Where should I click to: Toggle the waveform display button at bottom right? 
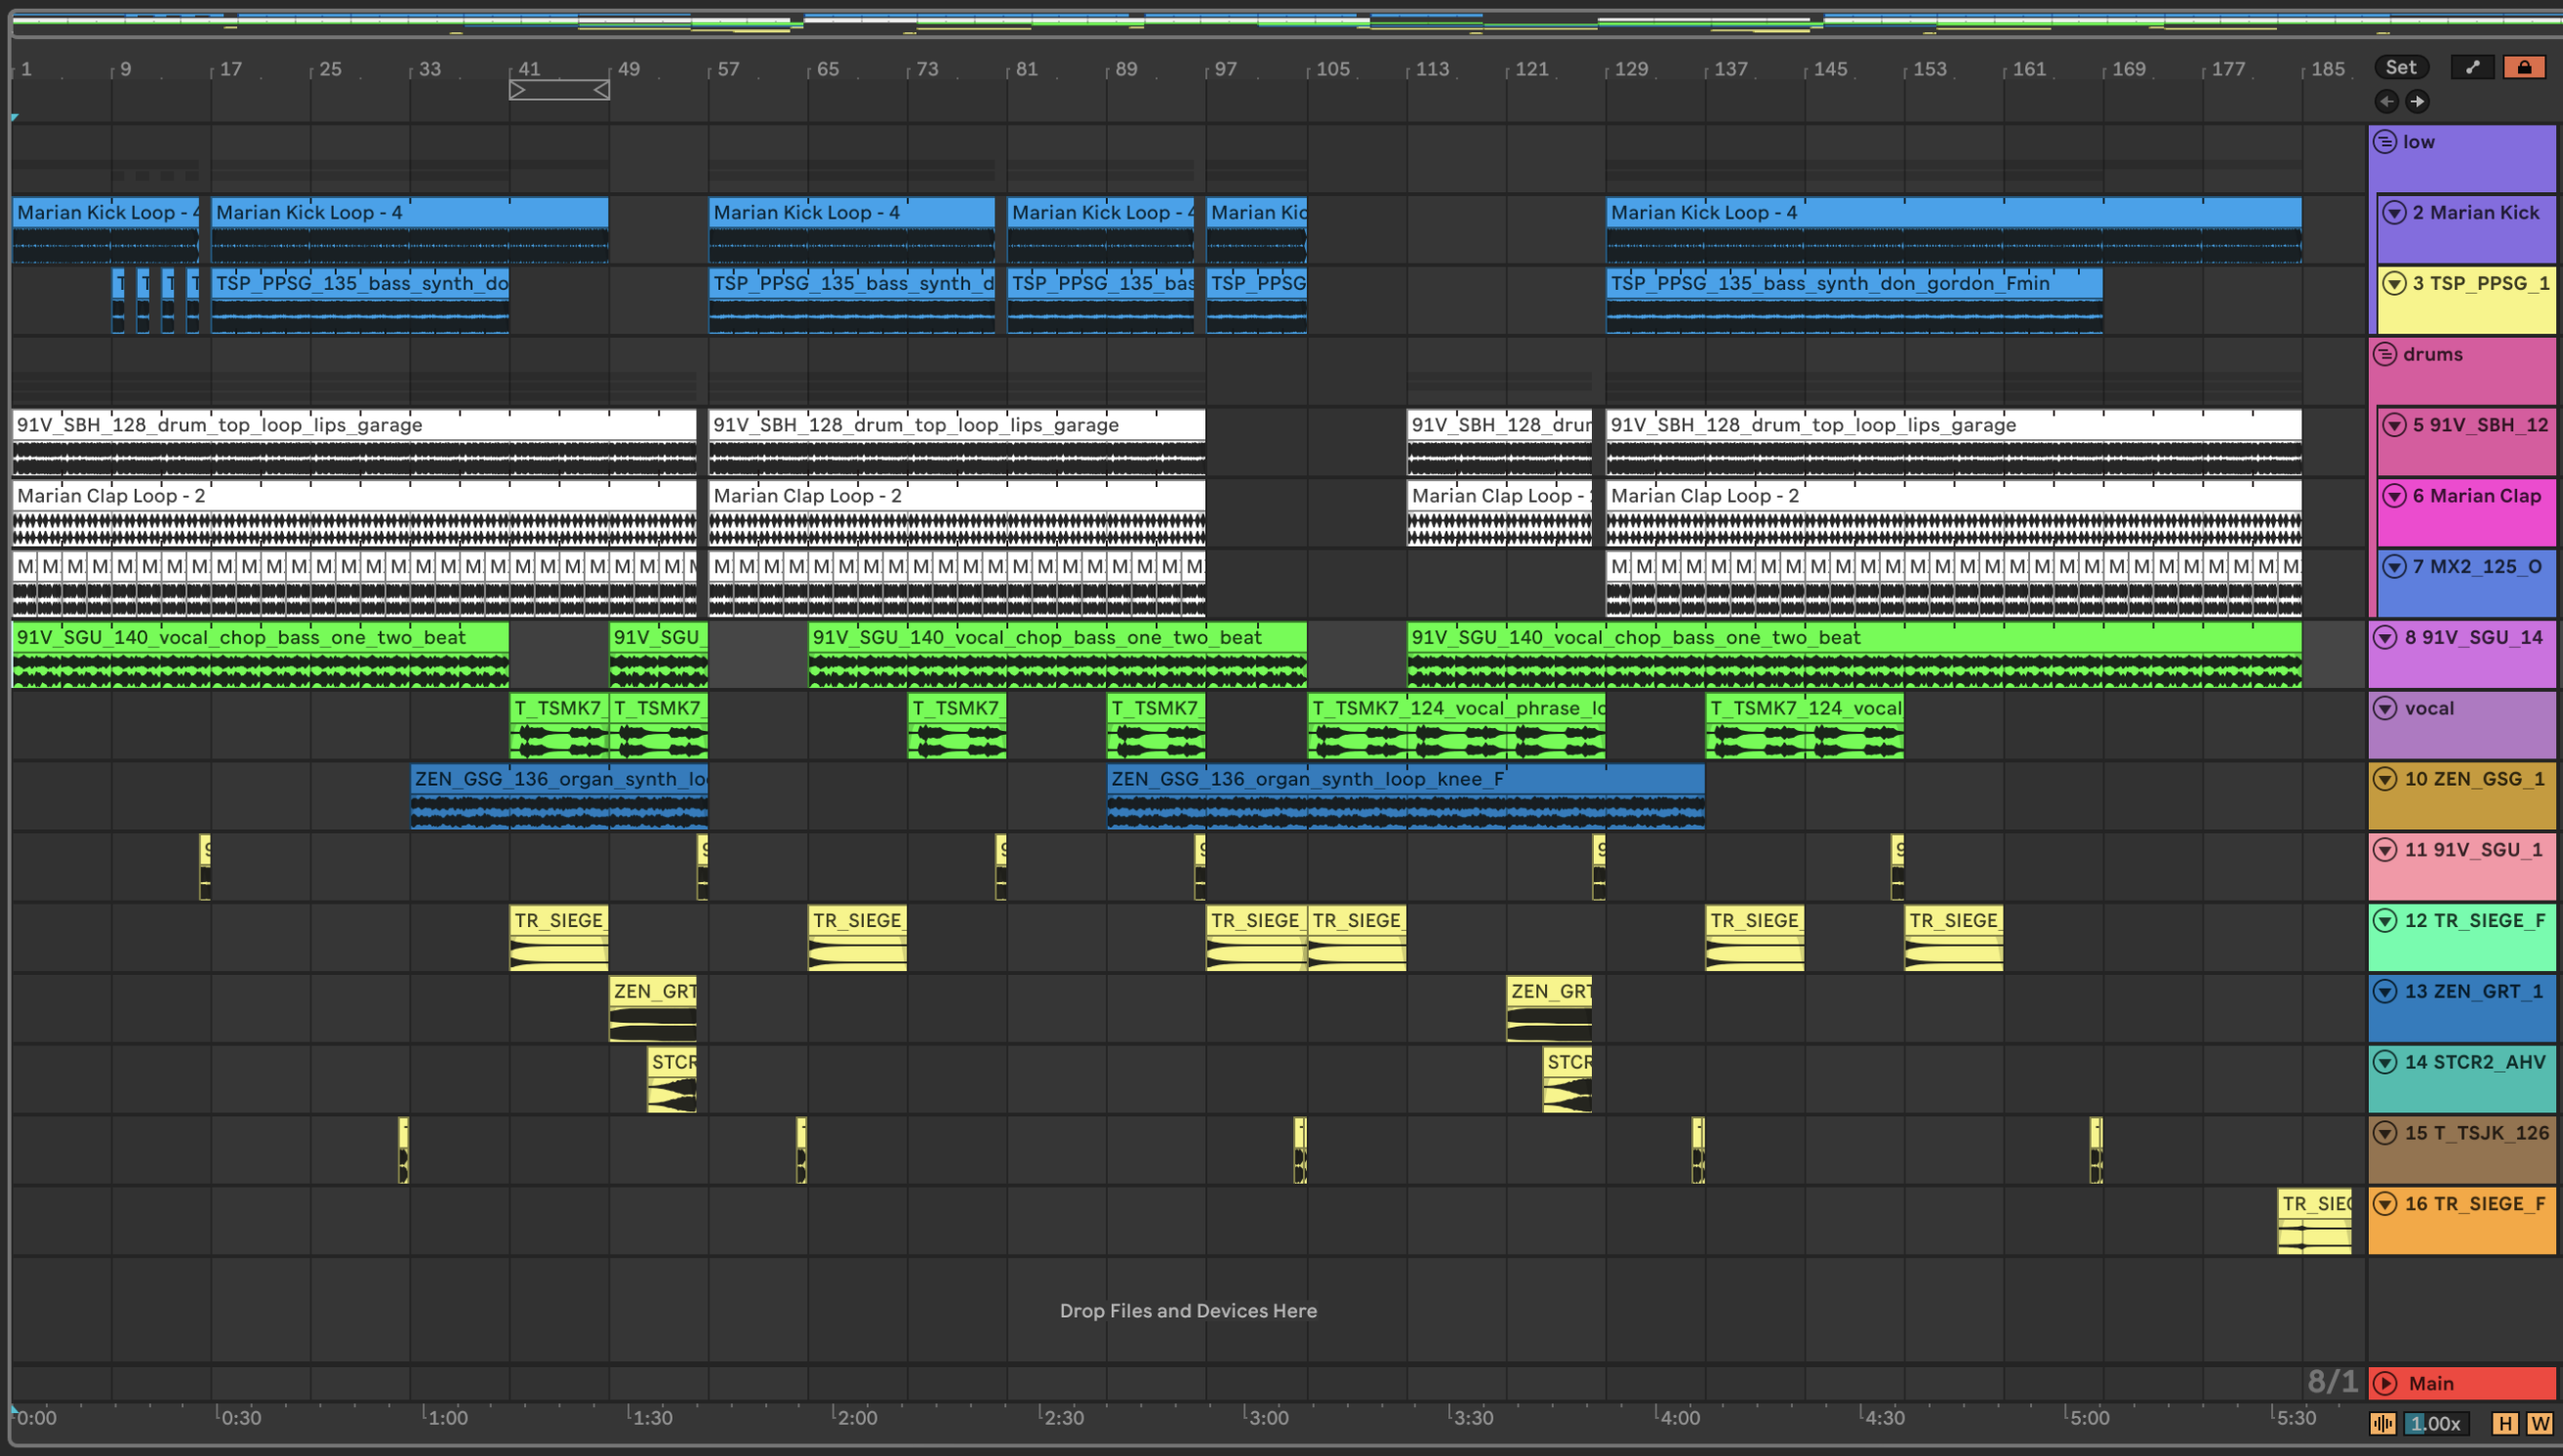pyautogui.click(x=2383, y=1423)
